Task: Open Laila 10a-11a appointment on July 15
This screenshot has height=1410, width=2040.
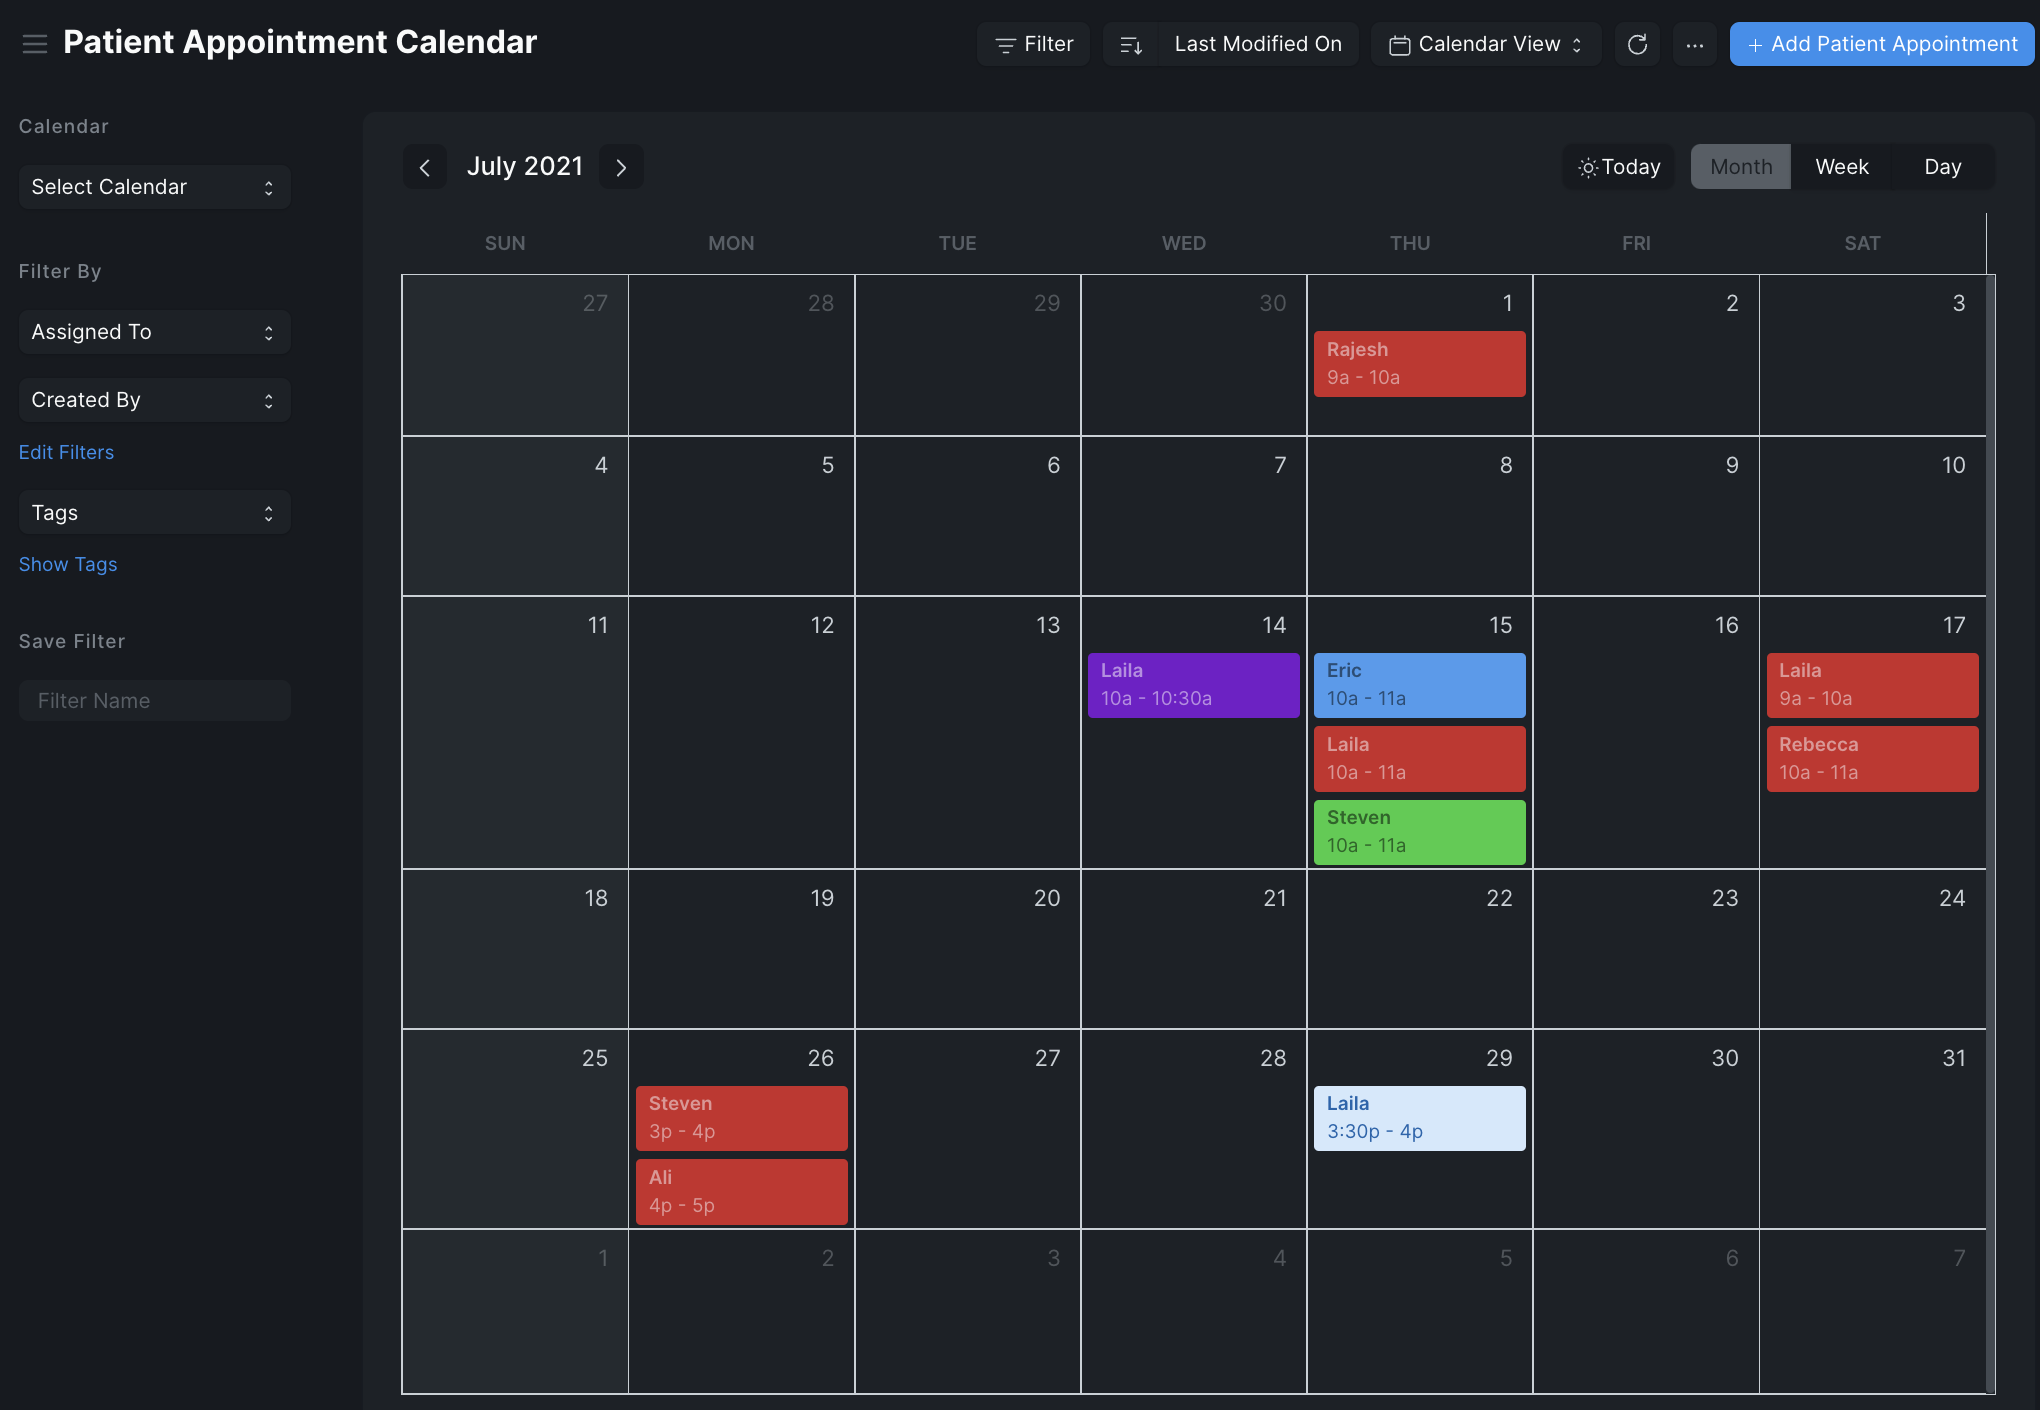Action: pos(1419,759)
